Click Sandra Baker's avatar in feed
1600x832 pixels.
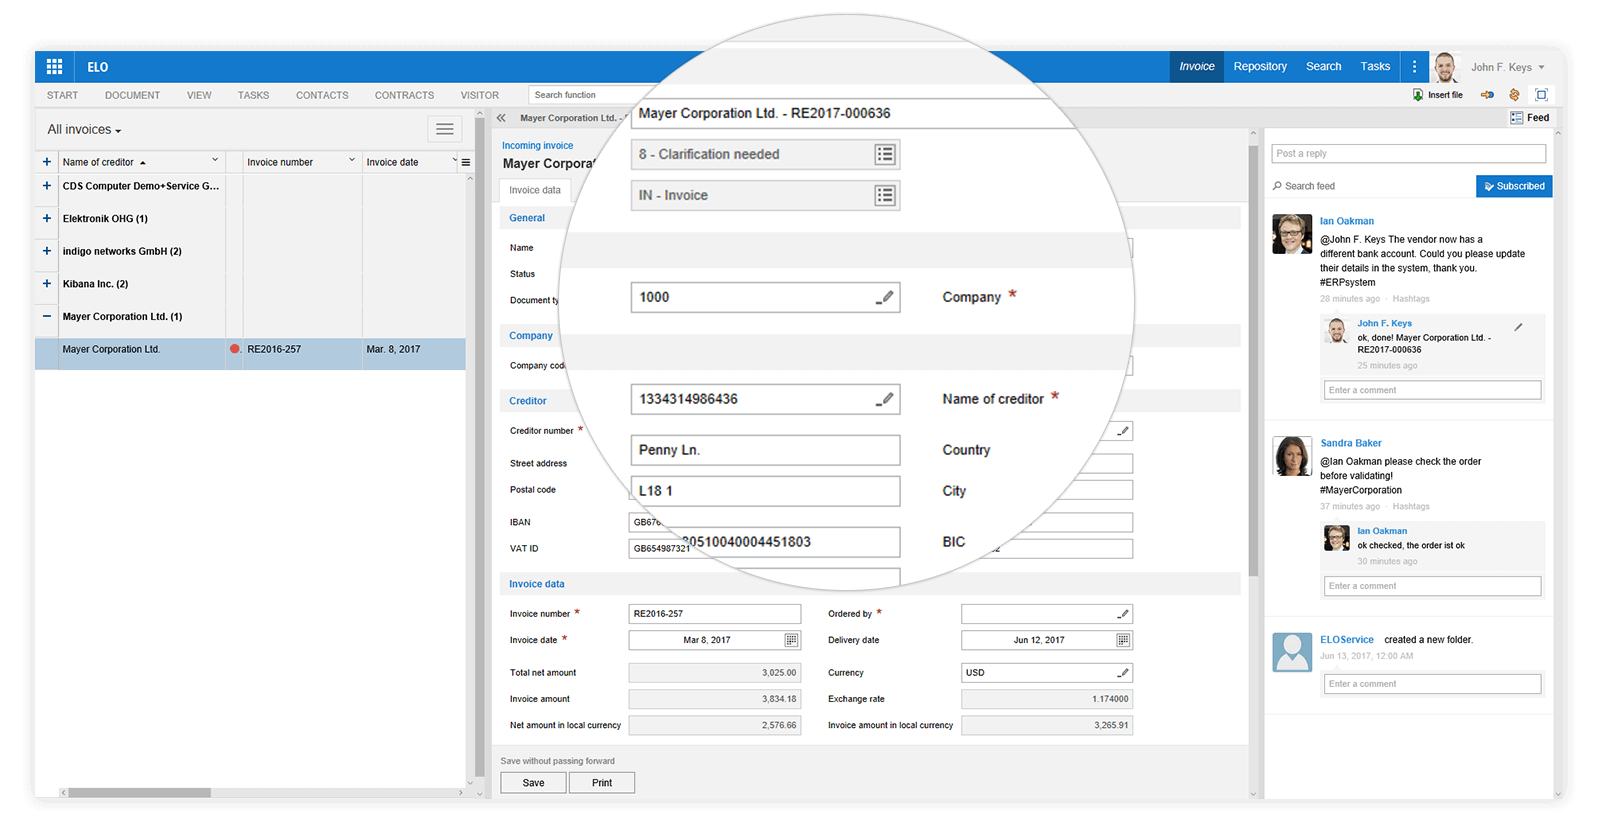tap(1292, 456)
